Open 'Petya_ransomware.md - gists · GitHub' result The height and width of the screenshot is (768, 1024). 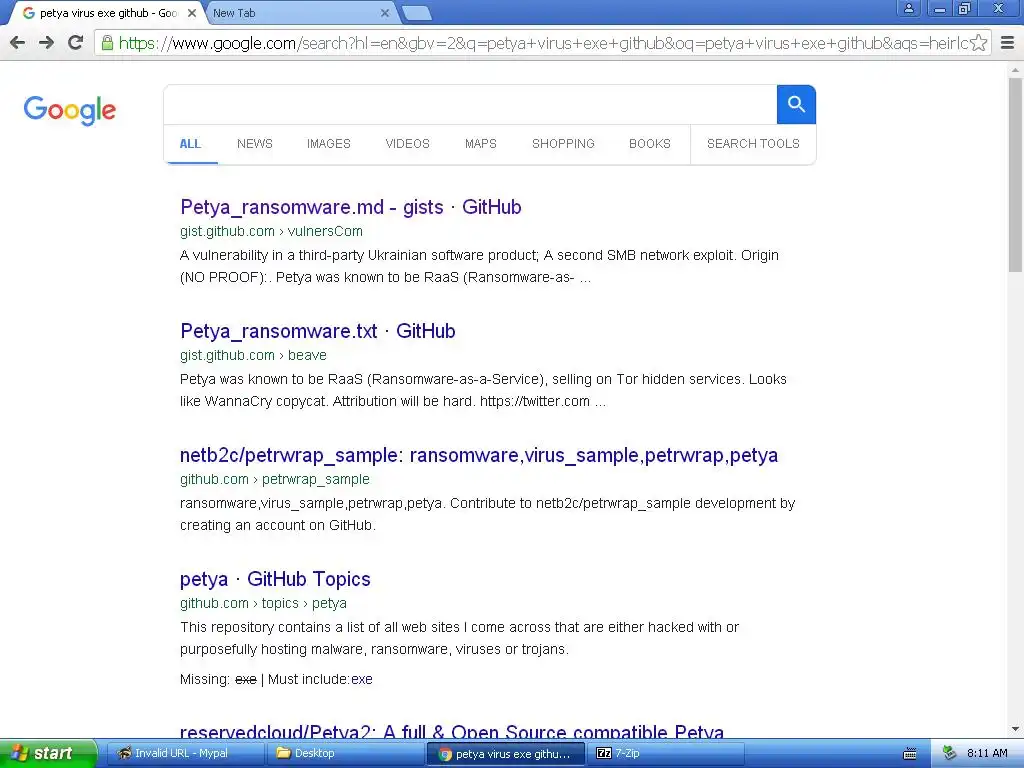pos(351,207)
